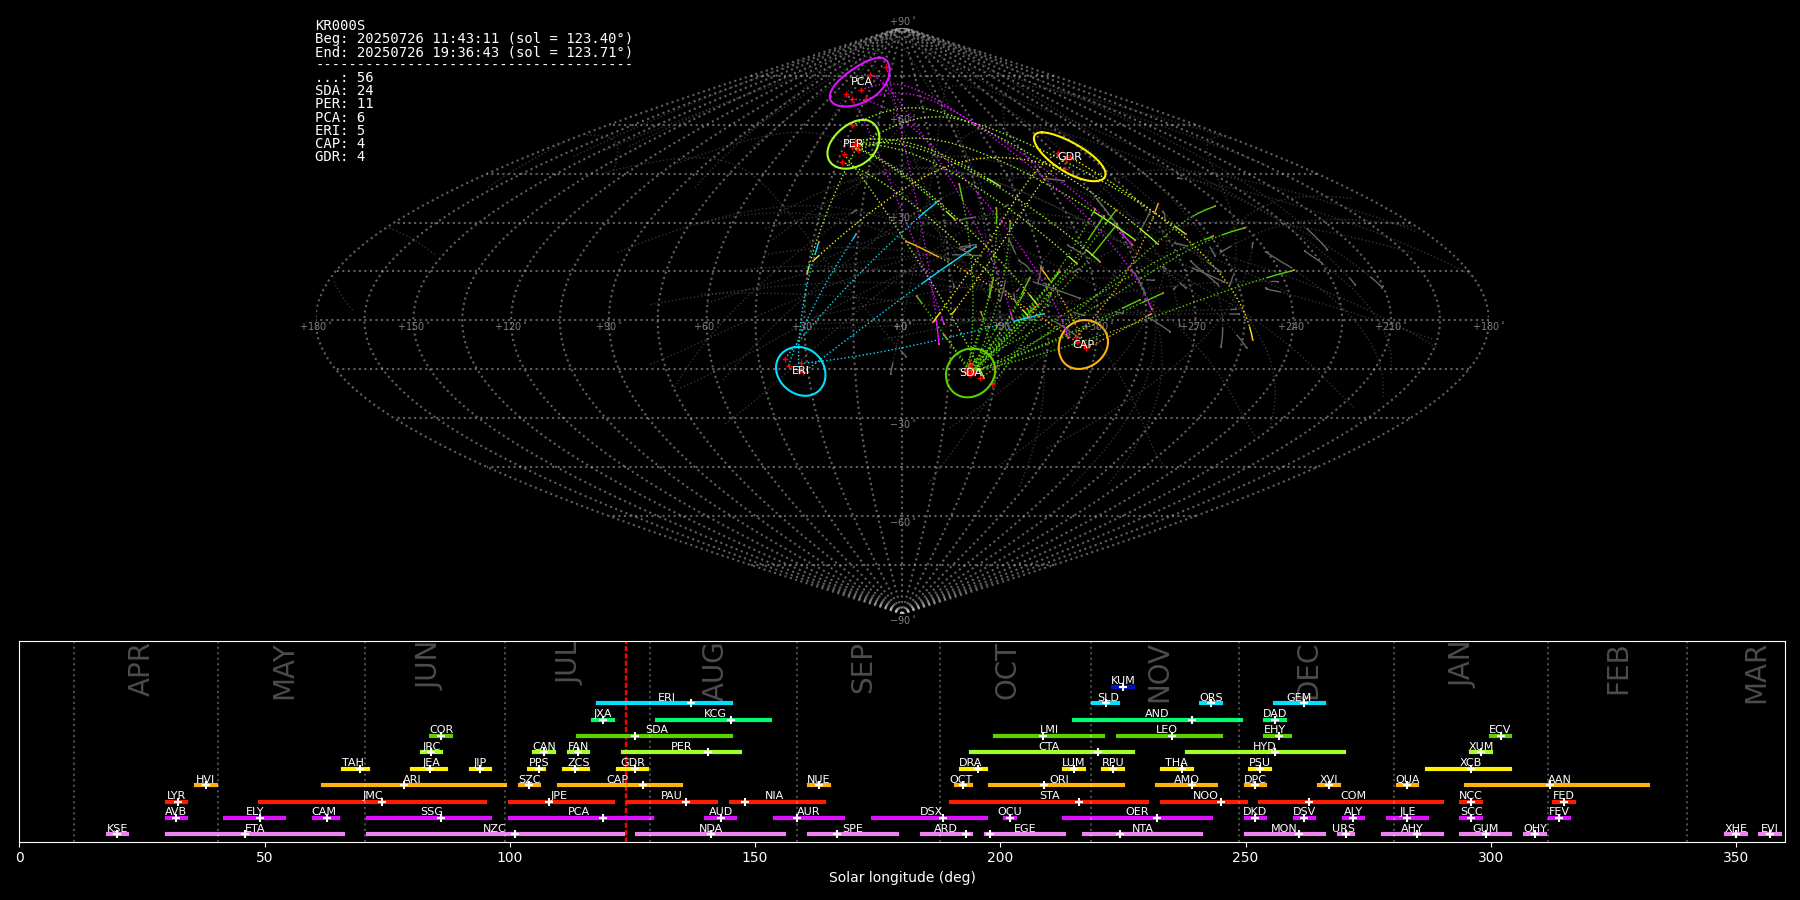Click the PER activity bar in timeline
The height and width of the screenshot is (900, 1800).
click(x=681, y=752)
